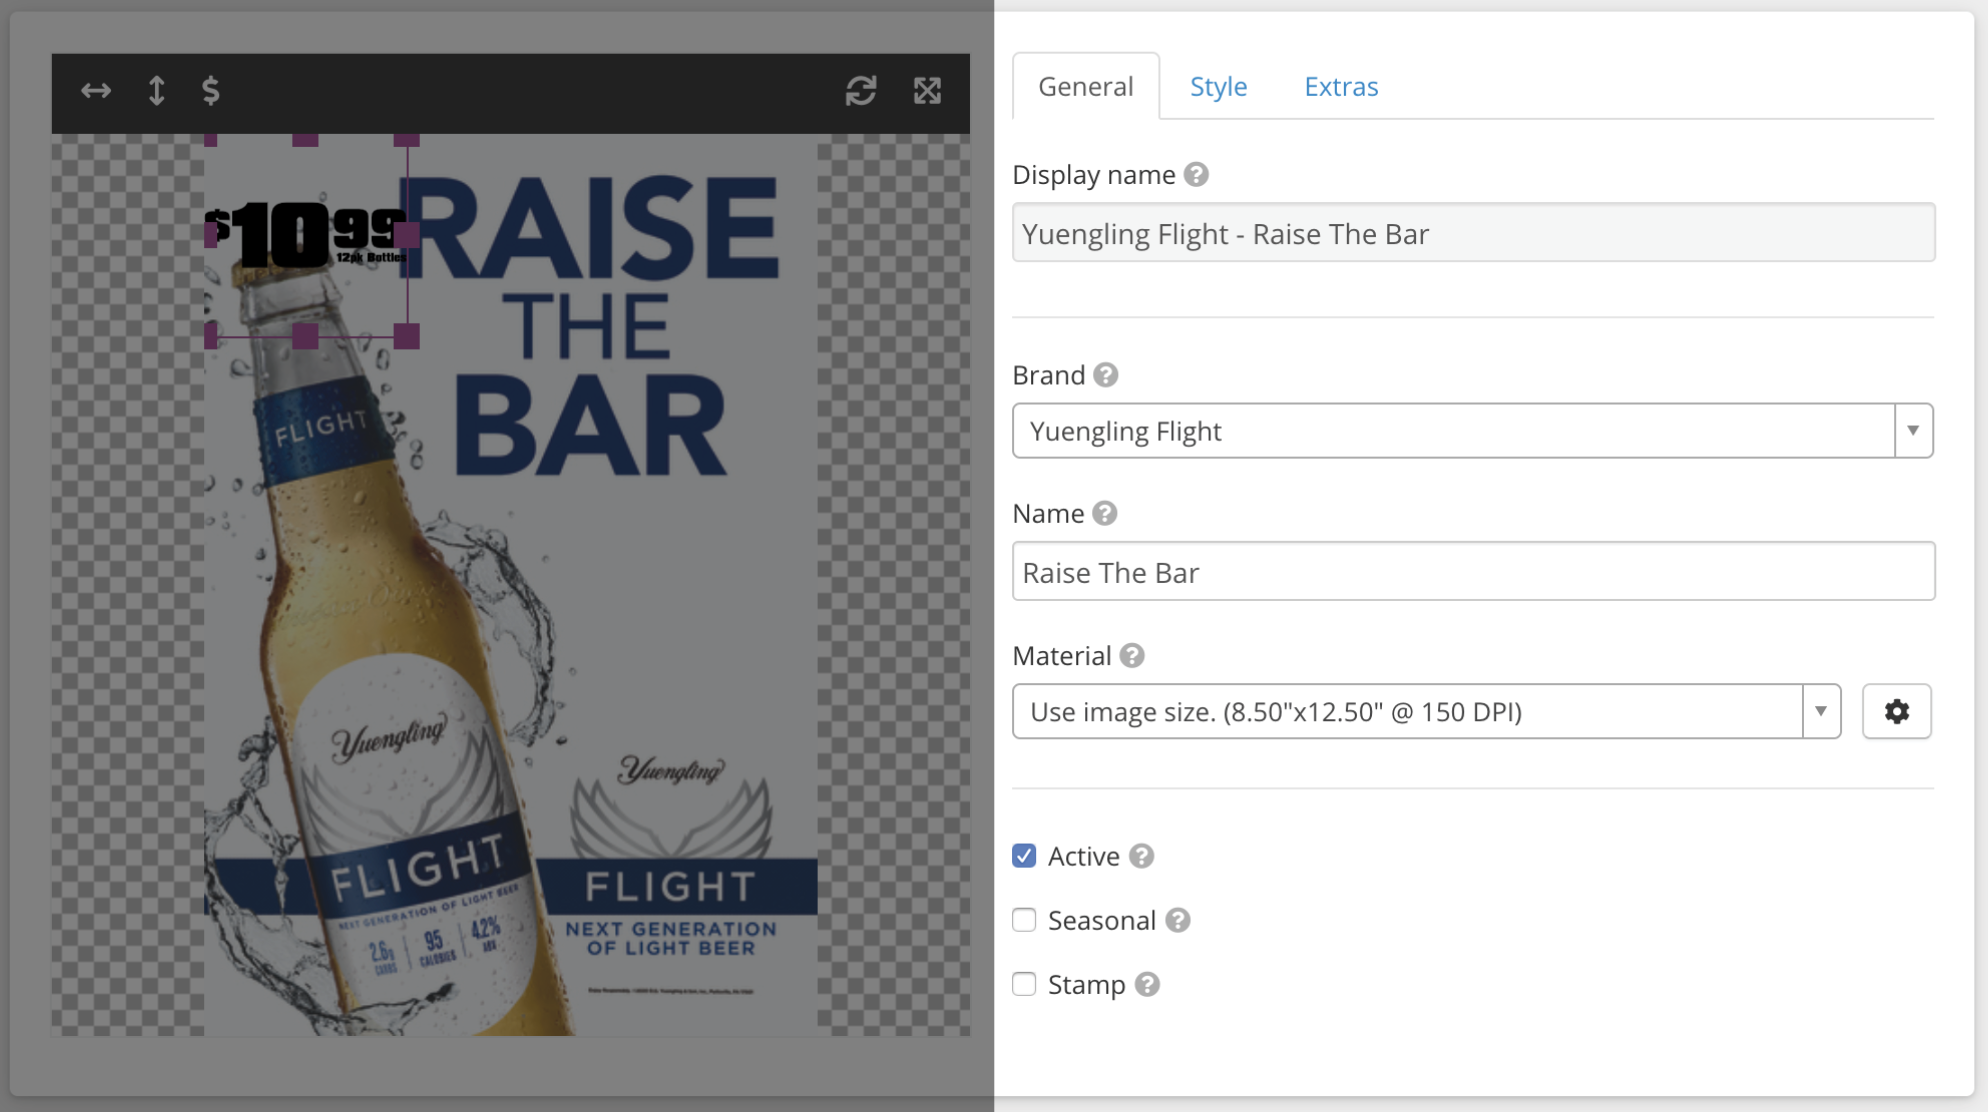This screenshot has height=1112, width=1988.
Task: Click the Stamp label text
Action: 1087,985
